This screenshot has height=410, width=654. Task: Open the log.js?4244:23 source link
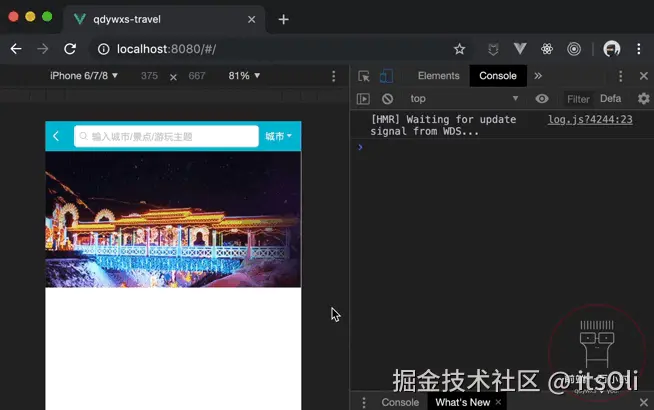point(590,120)
